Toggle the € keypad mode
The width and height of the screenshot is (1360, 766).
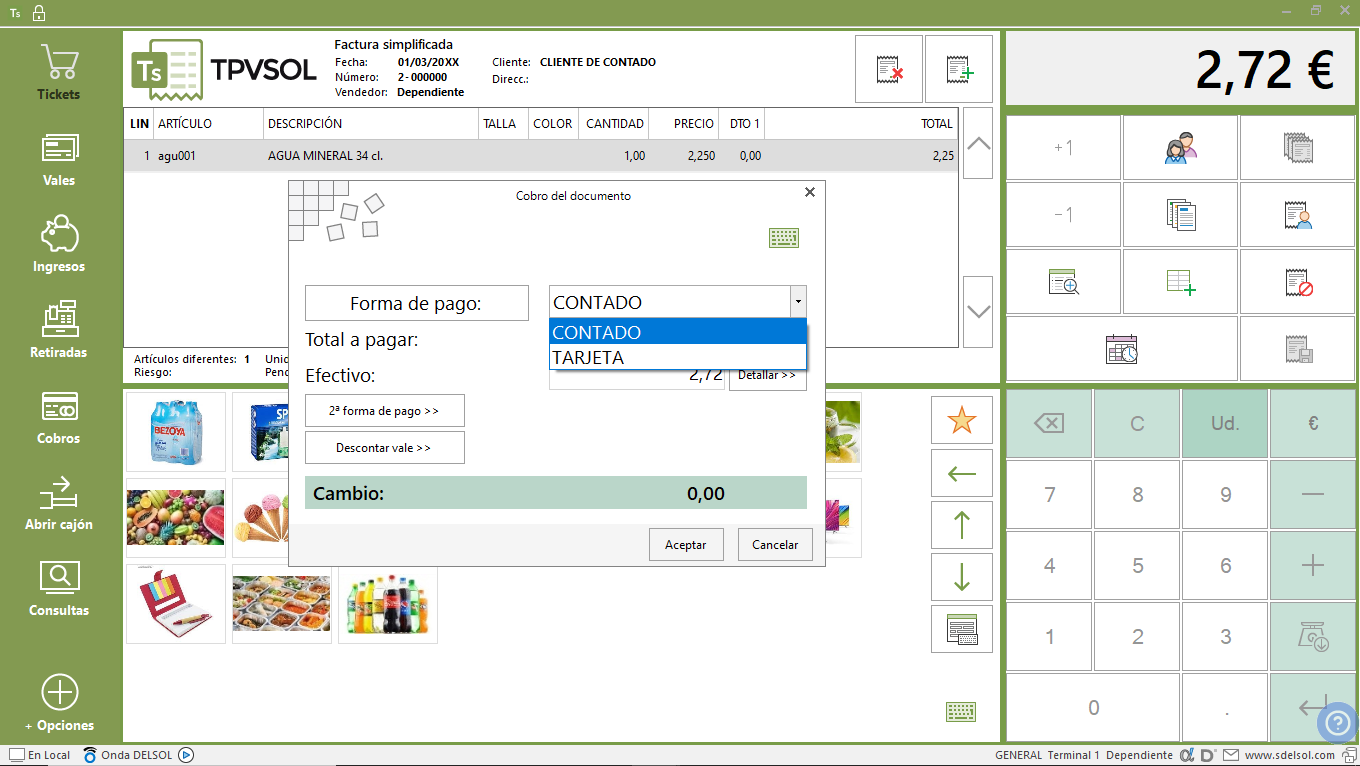coord(1313,423)
